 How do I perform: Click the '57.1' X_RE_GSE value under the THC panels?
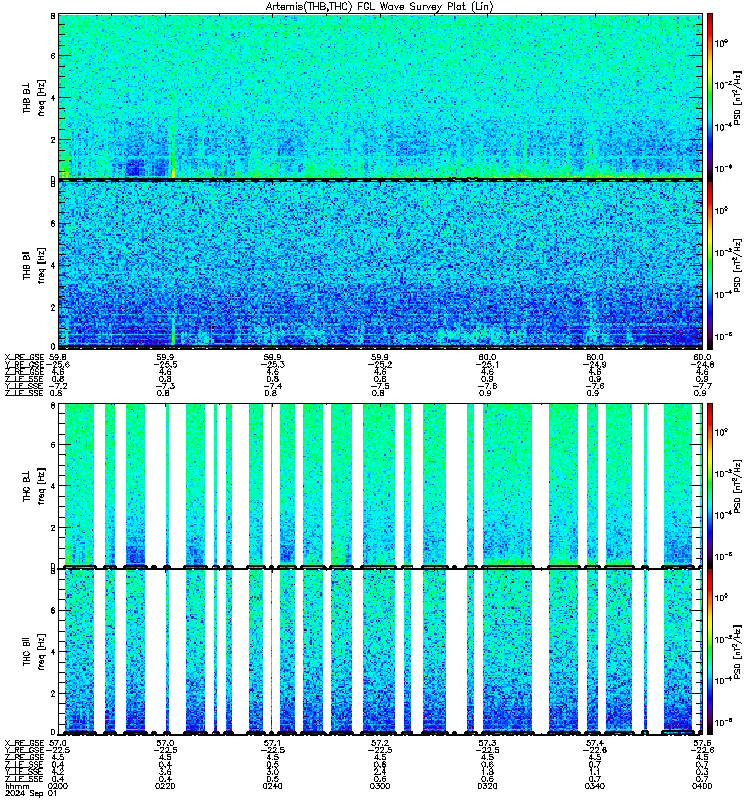[x=273, y=743]
